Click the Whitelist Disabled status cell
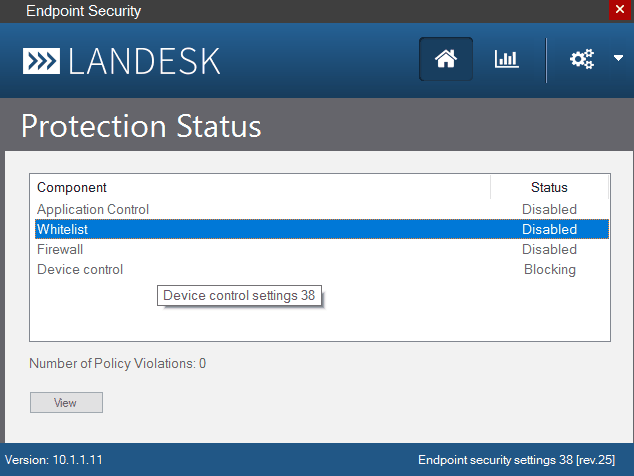Image resolution: width=634 pixels, height=476 pixels. click(549, 229)
